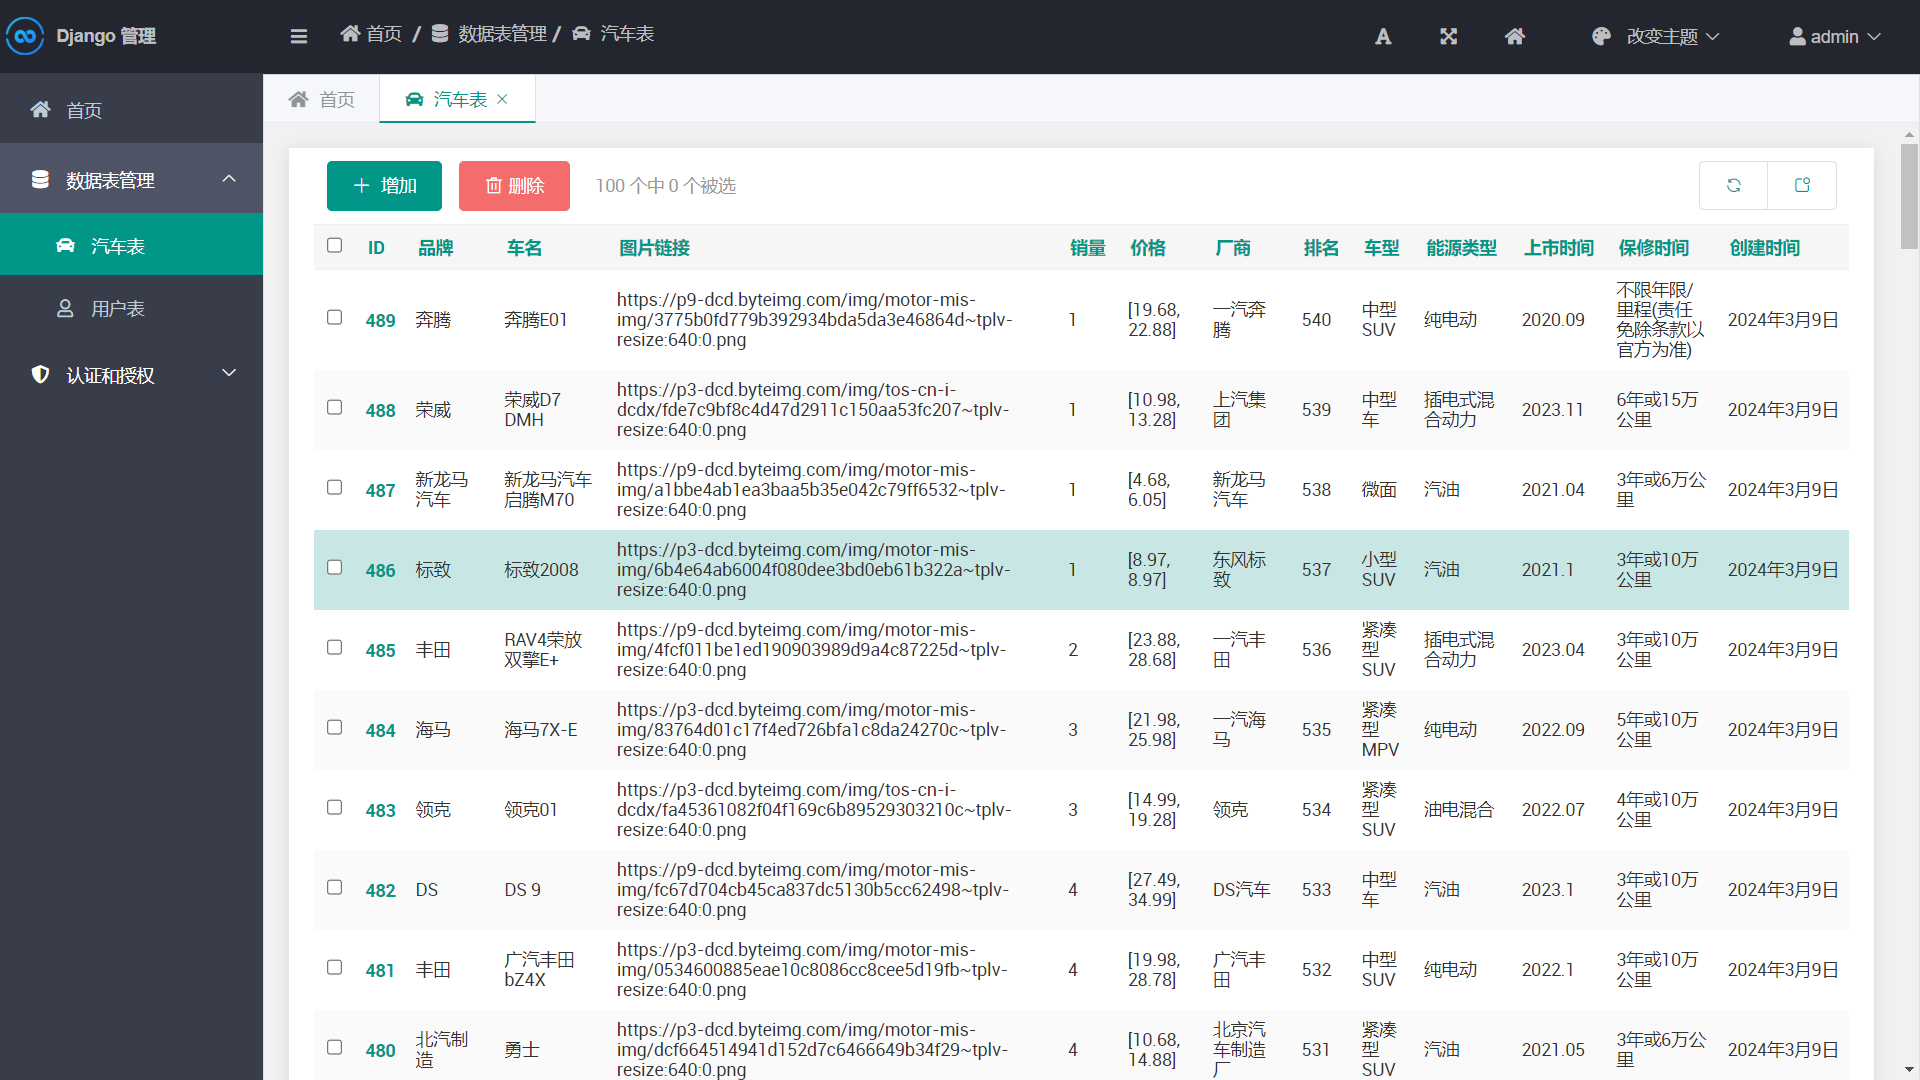Sort by the 价格 column header
This screenshot has width=1920, height=1080.
tap(1148, 248)
